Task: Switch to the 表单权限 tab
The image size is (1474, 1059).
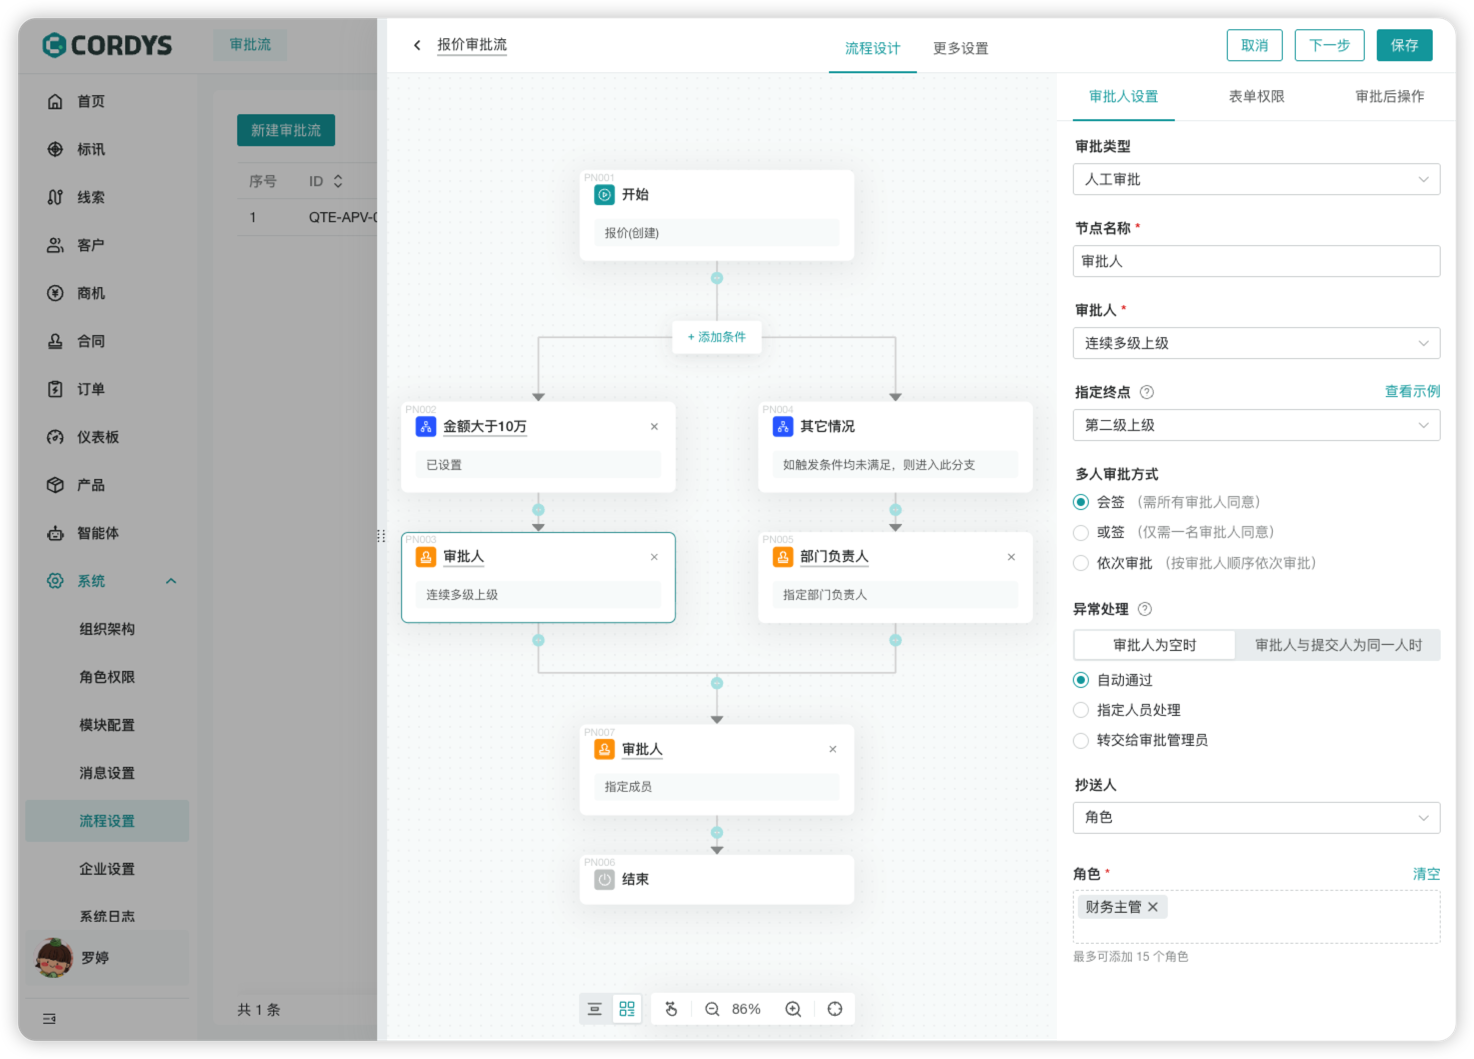Action: pyautogui.click(x=1257, y=96)
